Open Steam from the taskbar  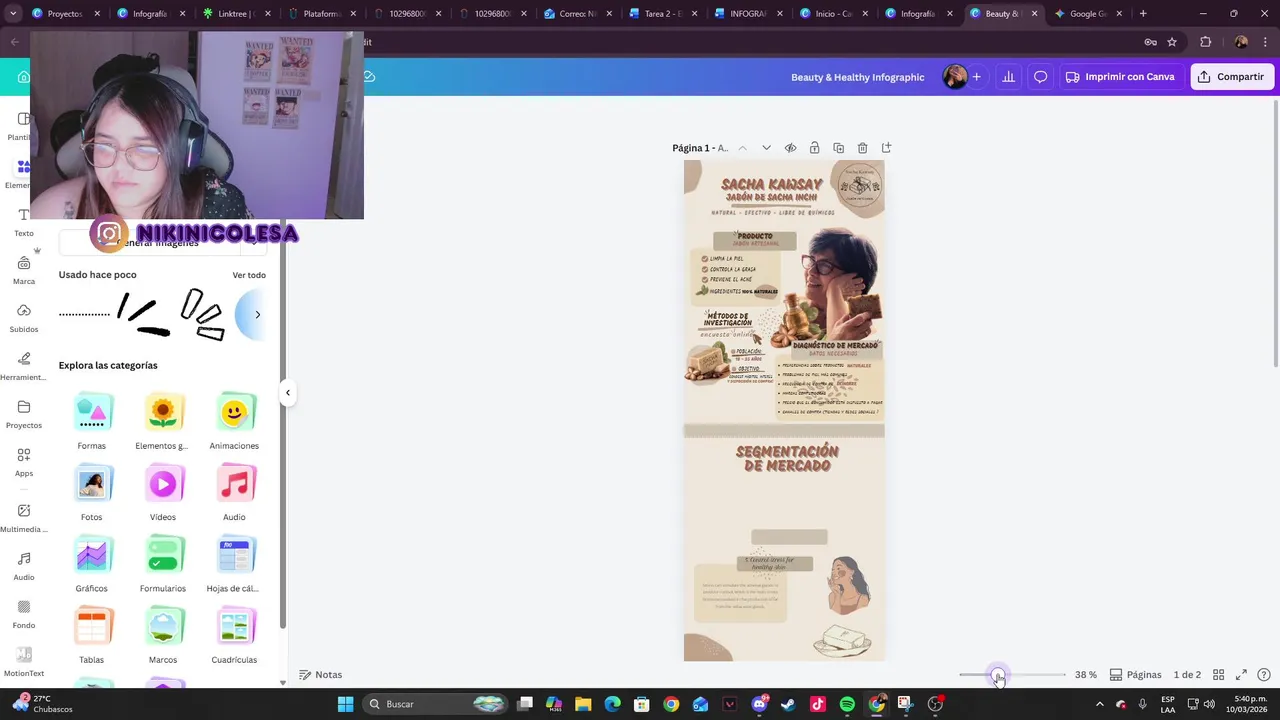788,704
